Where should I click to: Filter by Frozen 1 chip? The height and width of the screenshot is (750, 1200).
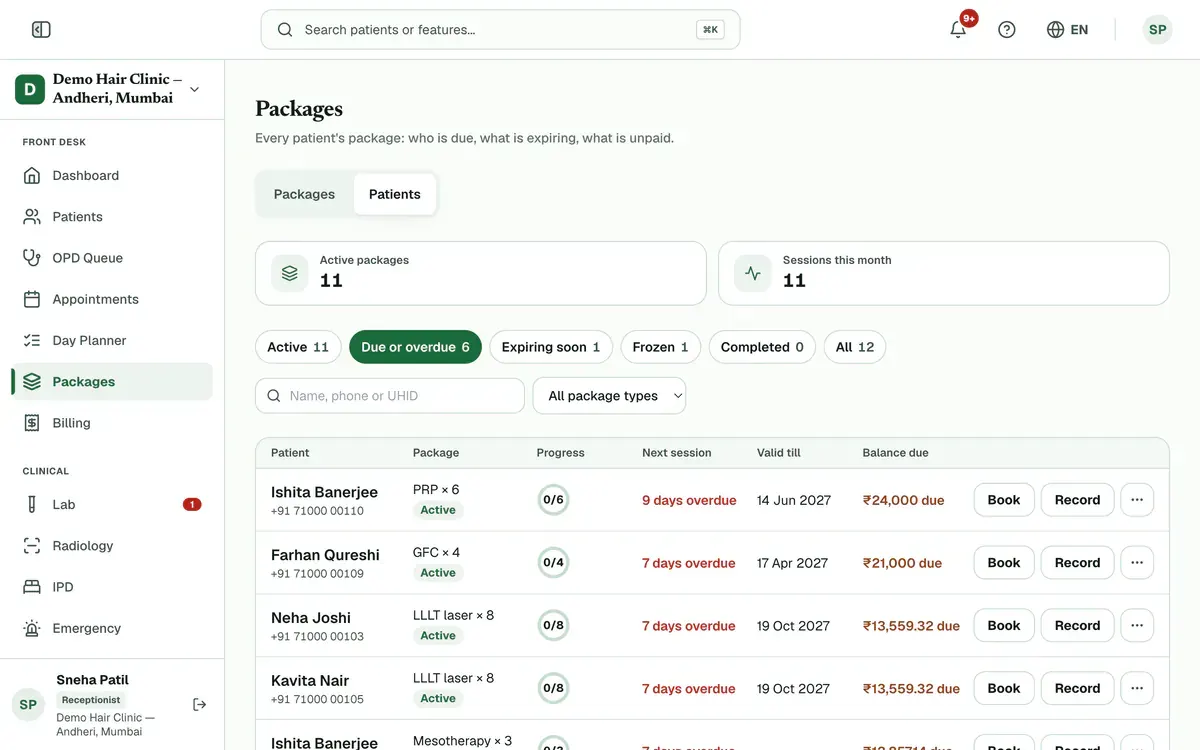(661, 347)
